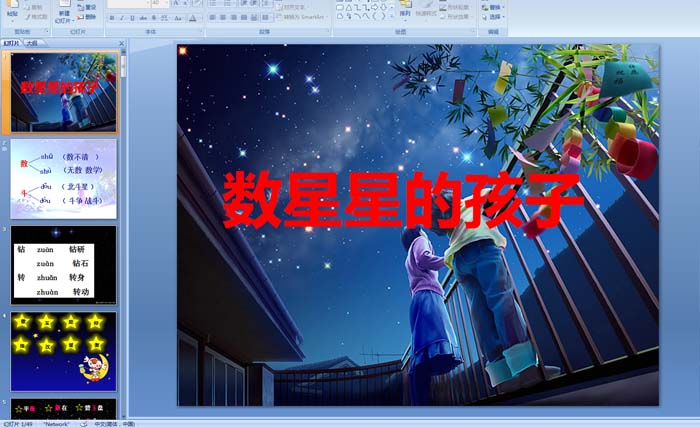
Task: Click language 中文(简体,中国) in status bar
Action: [x=114, y=424]
